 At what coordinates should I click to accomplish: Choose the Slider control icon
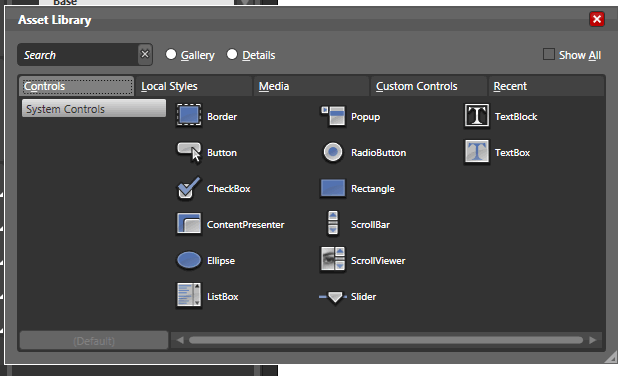coord(333,297)
